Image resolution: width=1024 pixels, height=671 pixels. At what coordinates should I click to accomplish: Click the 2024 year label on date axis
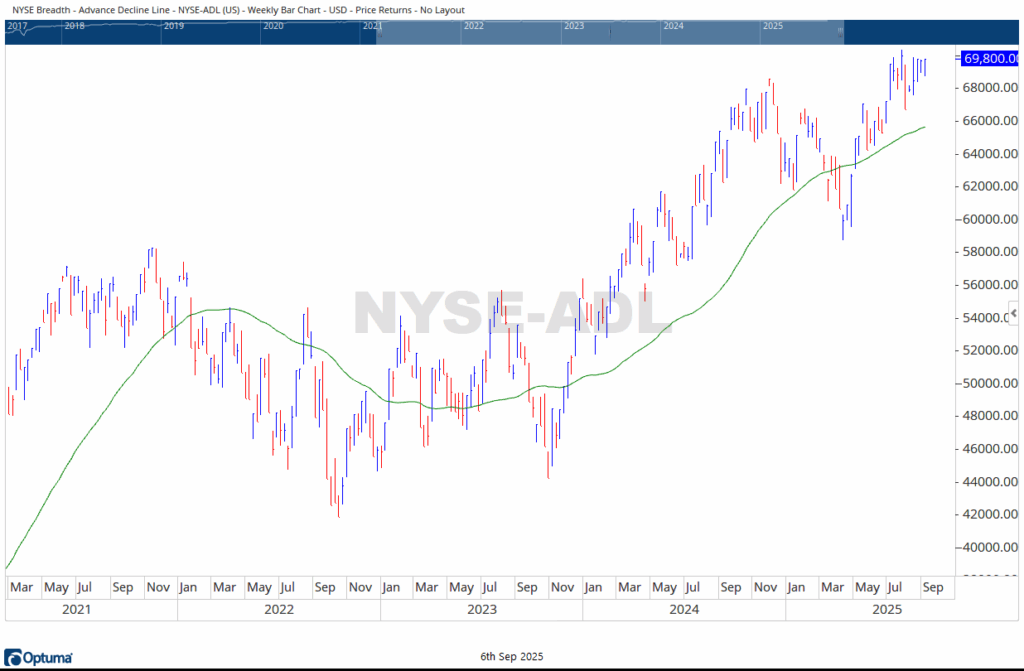click(684, 609)
